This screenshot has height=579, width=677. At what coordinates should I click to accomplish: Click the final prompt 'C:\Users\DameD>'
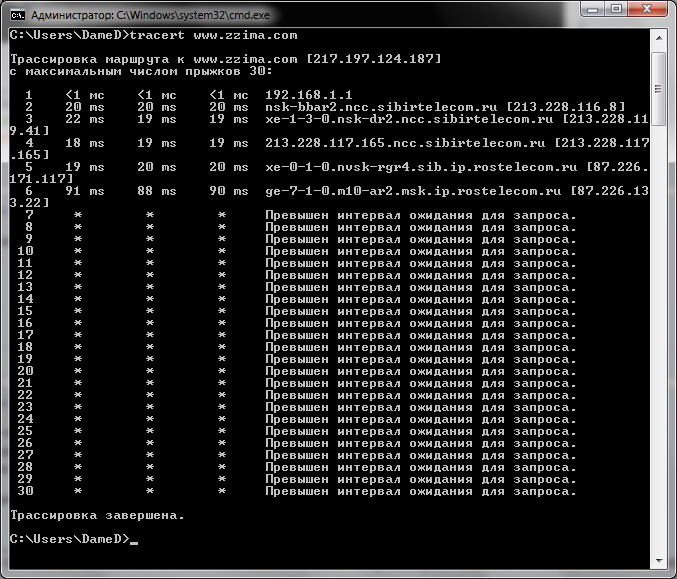tap(70, 539)
